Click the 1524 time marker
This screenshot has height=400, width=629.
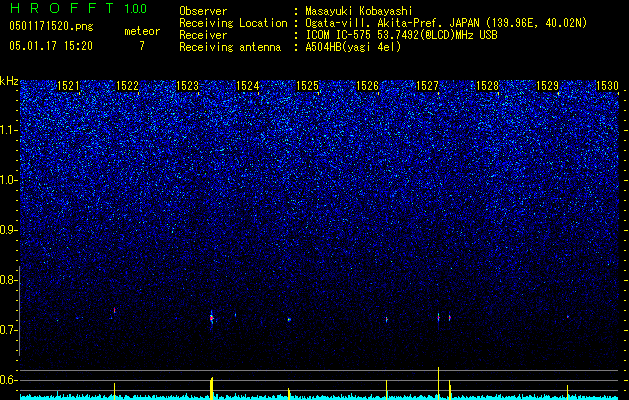(x=248, y=86)
